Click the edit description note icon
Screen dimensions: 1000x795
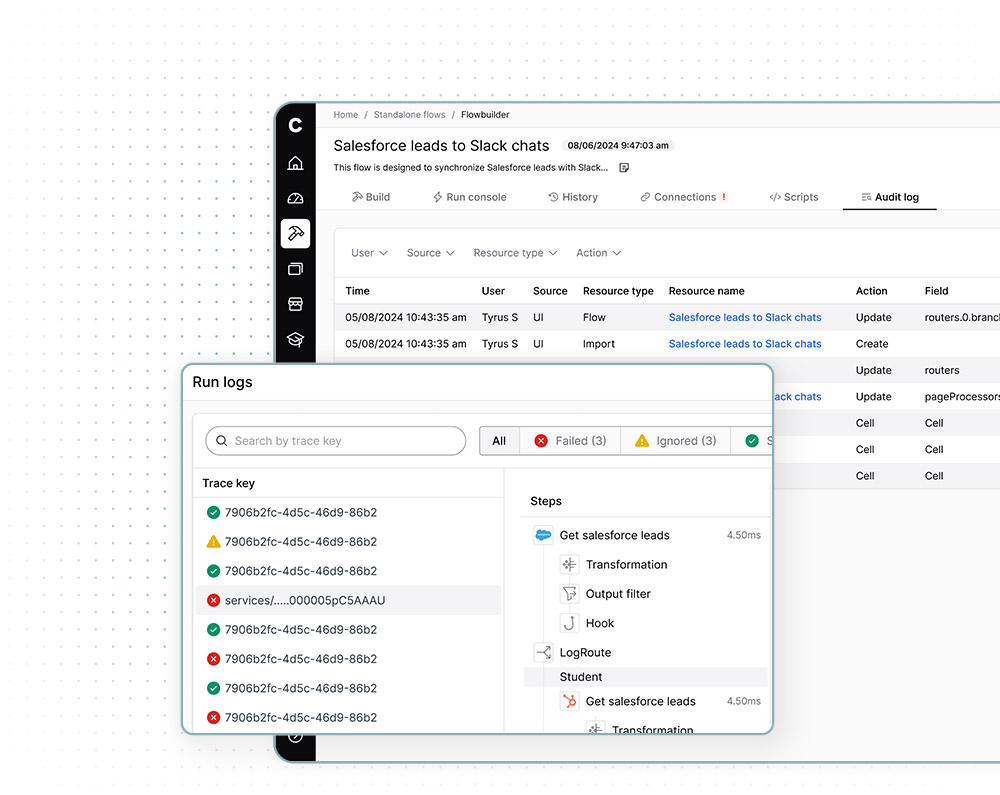[624, 168]
